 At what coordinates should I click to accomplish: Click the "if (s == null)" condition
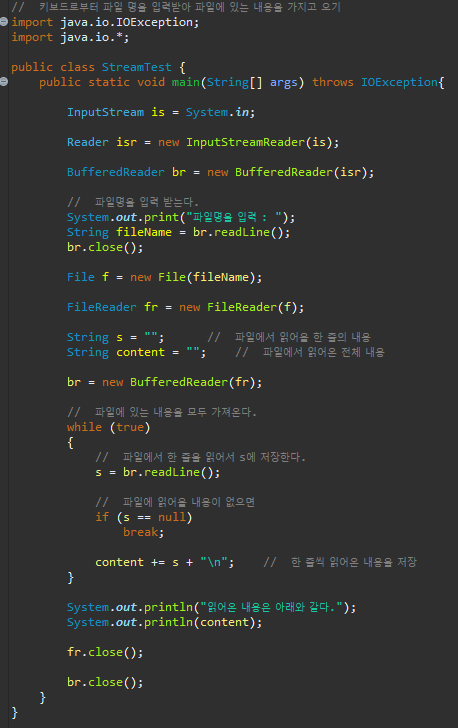[x=144, y=517]
